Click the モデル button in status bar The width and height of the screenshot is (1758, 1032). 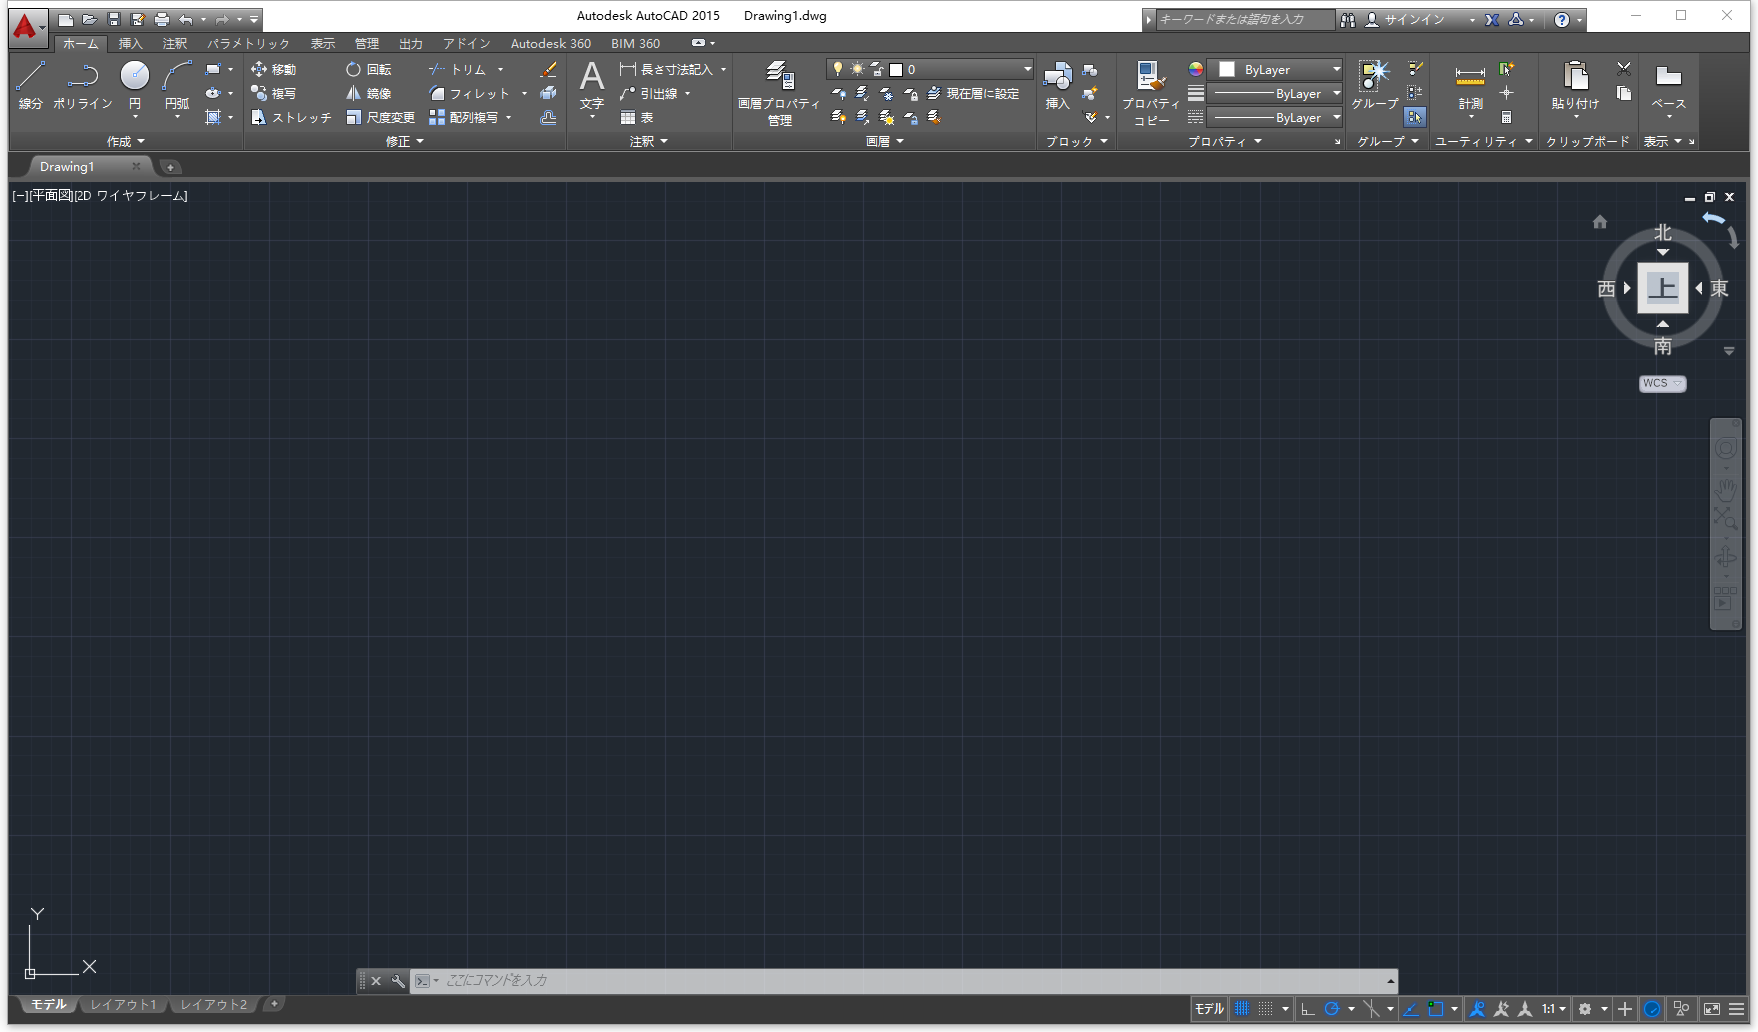tap(1209, 1009)
